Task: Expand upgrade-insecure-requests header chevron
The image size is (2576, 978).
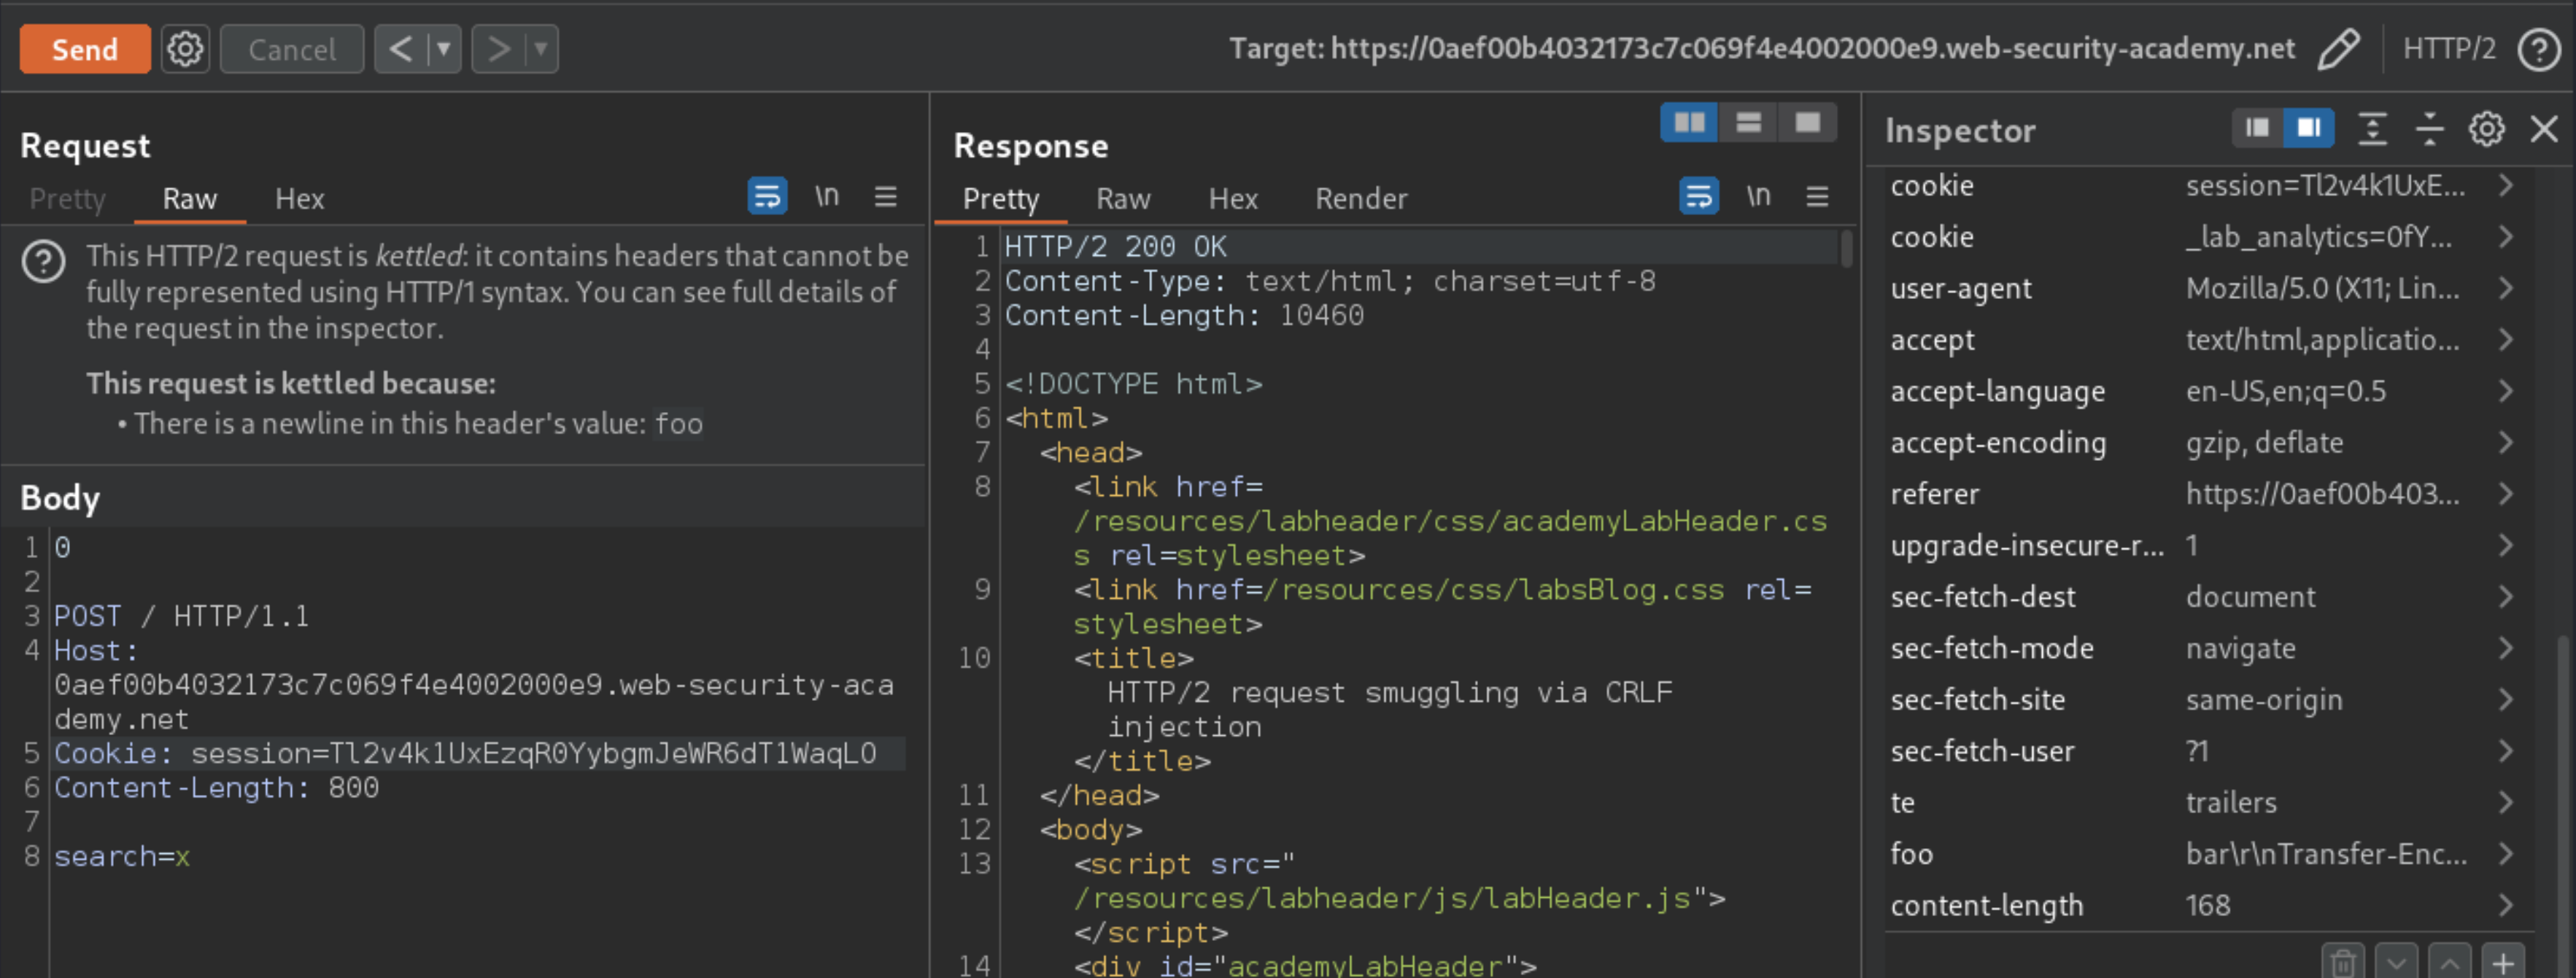Action: click(2505, 545)
